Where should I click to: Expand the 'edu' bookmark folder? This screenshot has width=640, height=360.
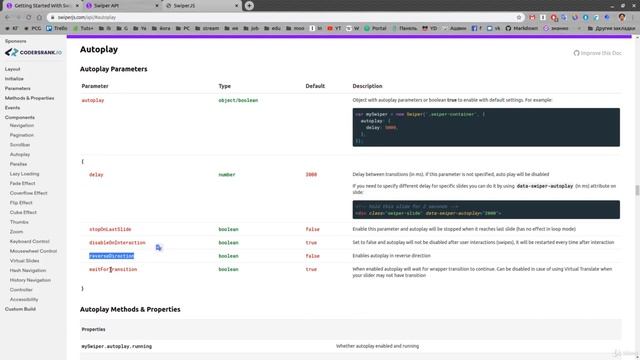tap(272, 29)
